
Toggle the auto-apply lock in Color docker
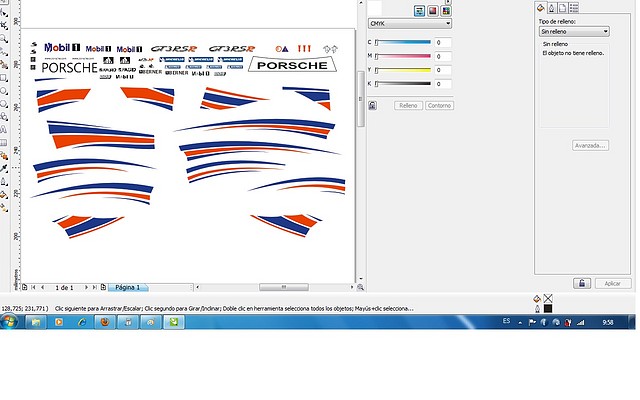[372, 105]
